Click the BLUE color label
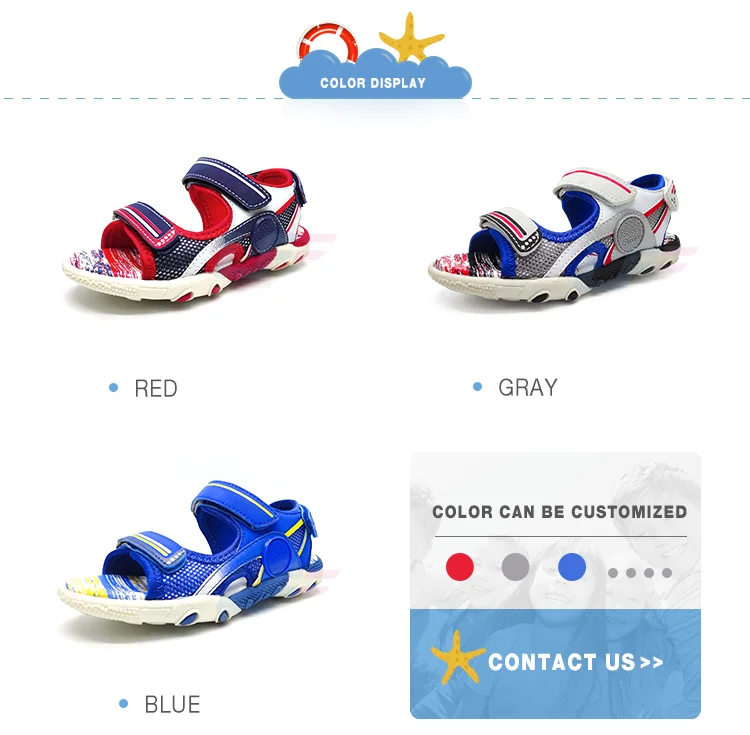Image resolution: width=750 pixels, height=735 pixels. [x=172, y=704]
